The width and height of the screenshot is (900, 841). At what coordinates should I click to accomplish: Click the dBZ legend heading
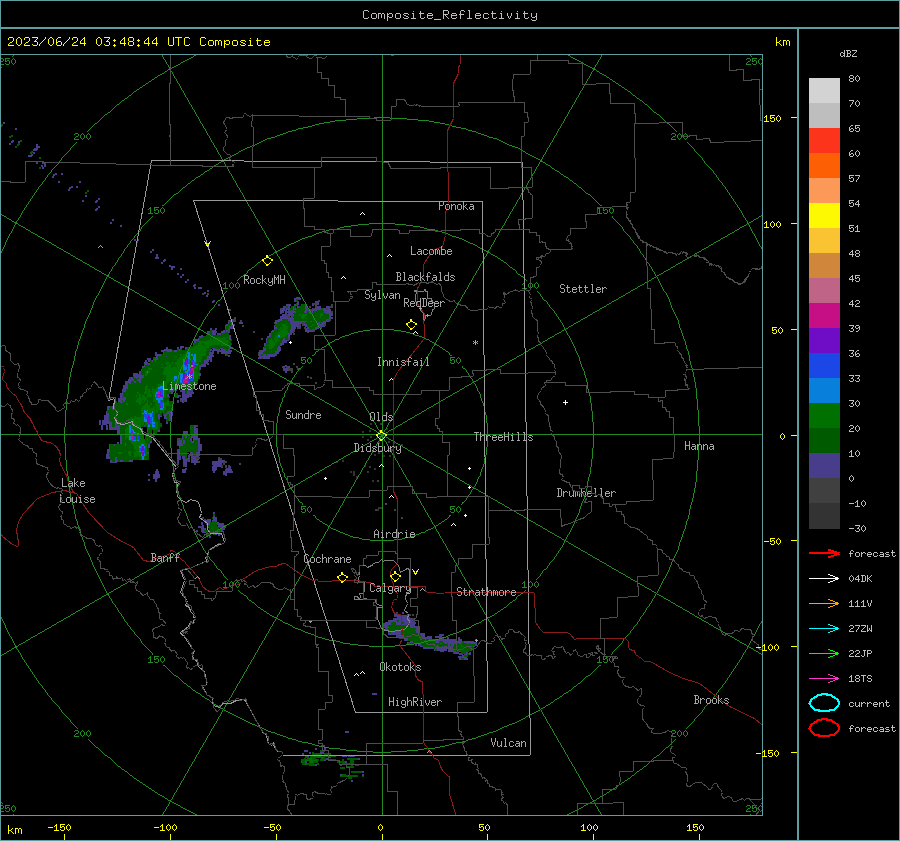pos(848,53)
